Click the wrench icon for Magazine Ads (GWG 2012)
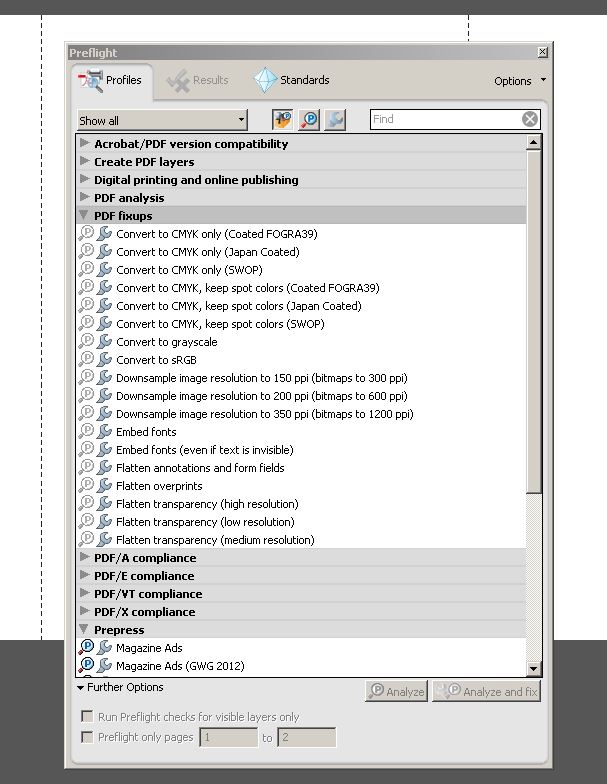607x784 pixels. (104, 666)
